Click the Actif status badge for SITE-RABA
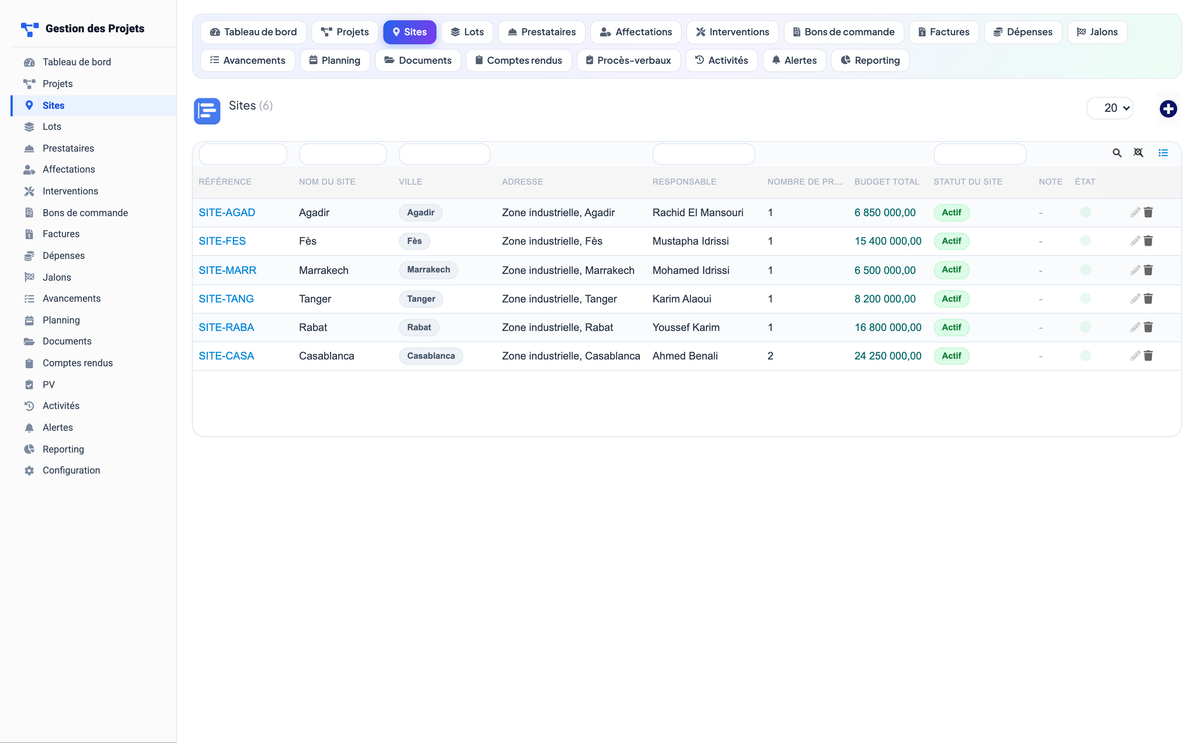1200x743 pixels. pos(951,327)
